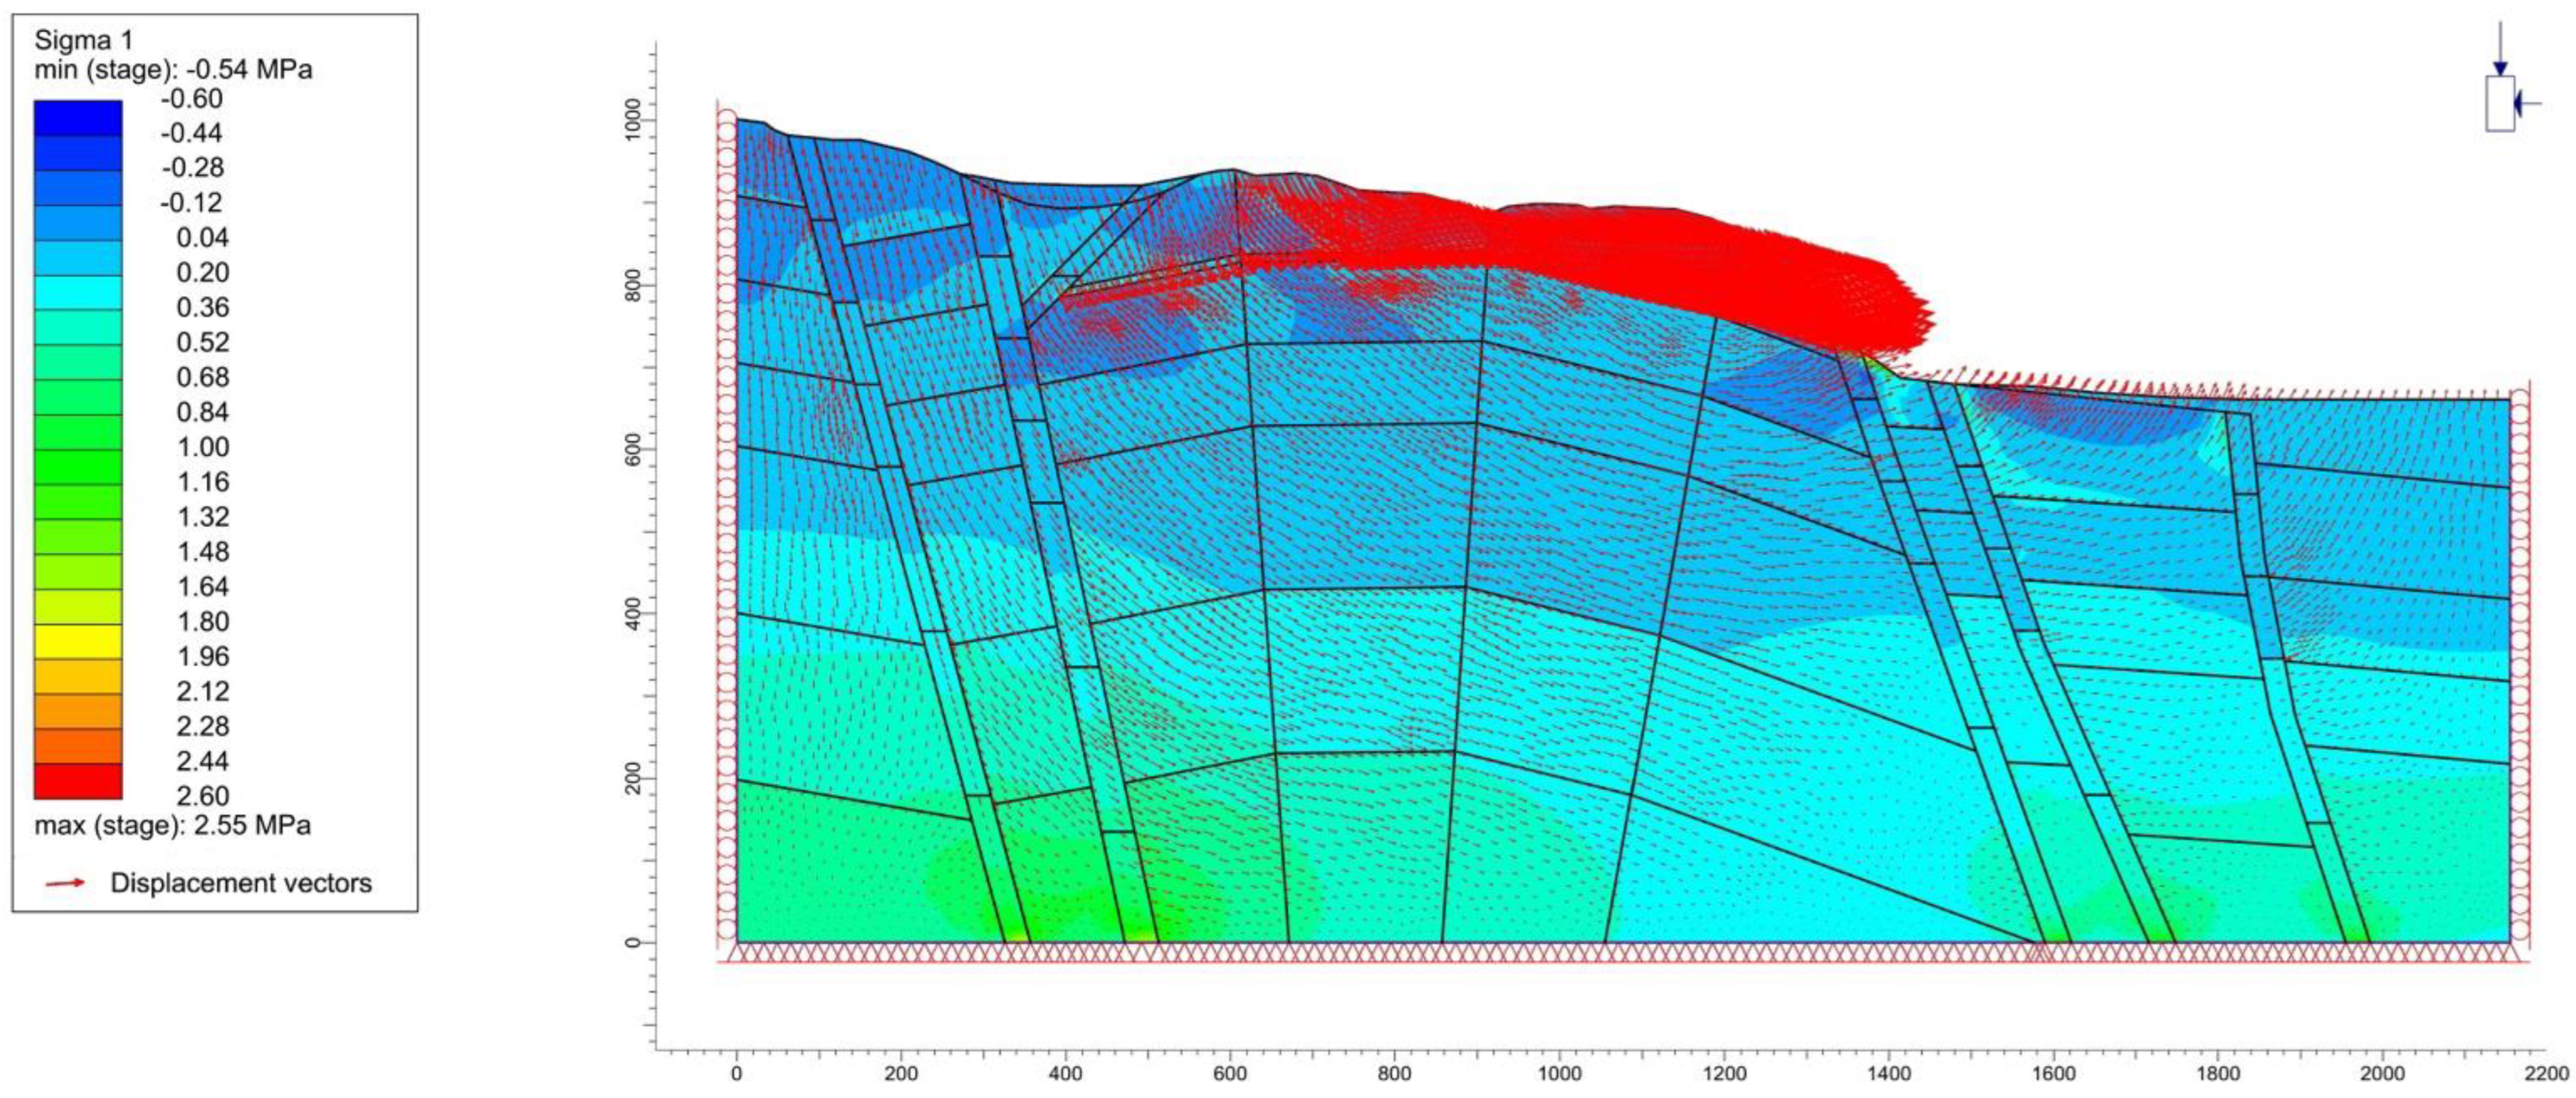Click the stress orientation box icon
The image size is (2576, 1098).
(2500, 103)
